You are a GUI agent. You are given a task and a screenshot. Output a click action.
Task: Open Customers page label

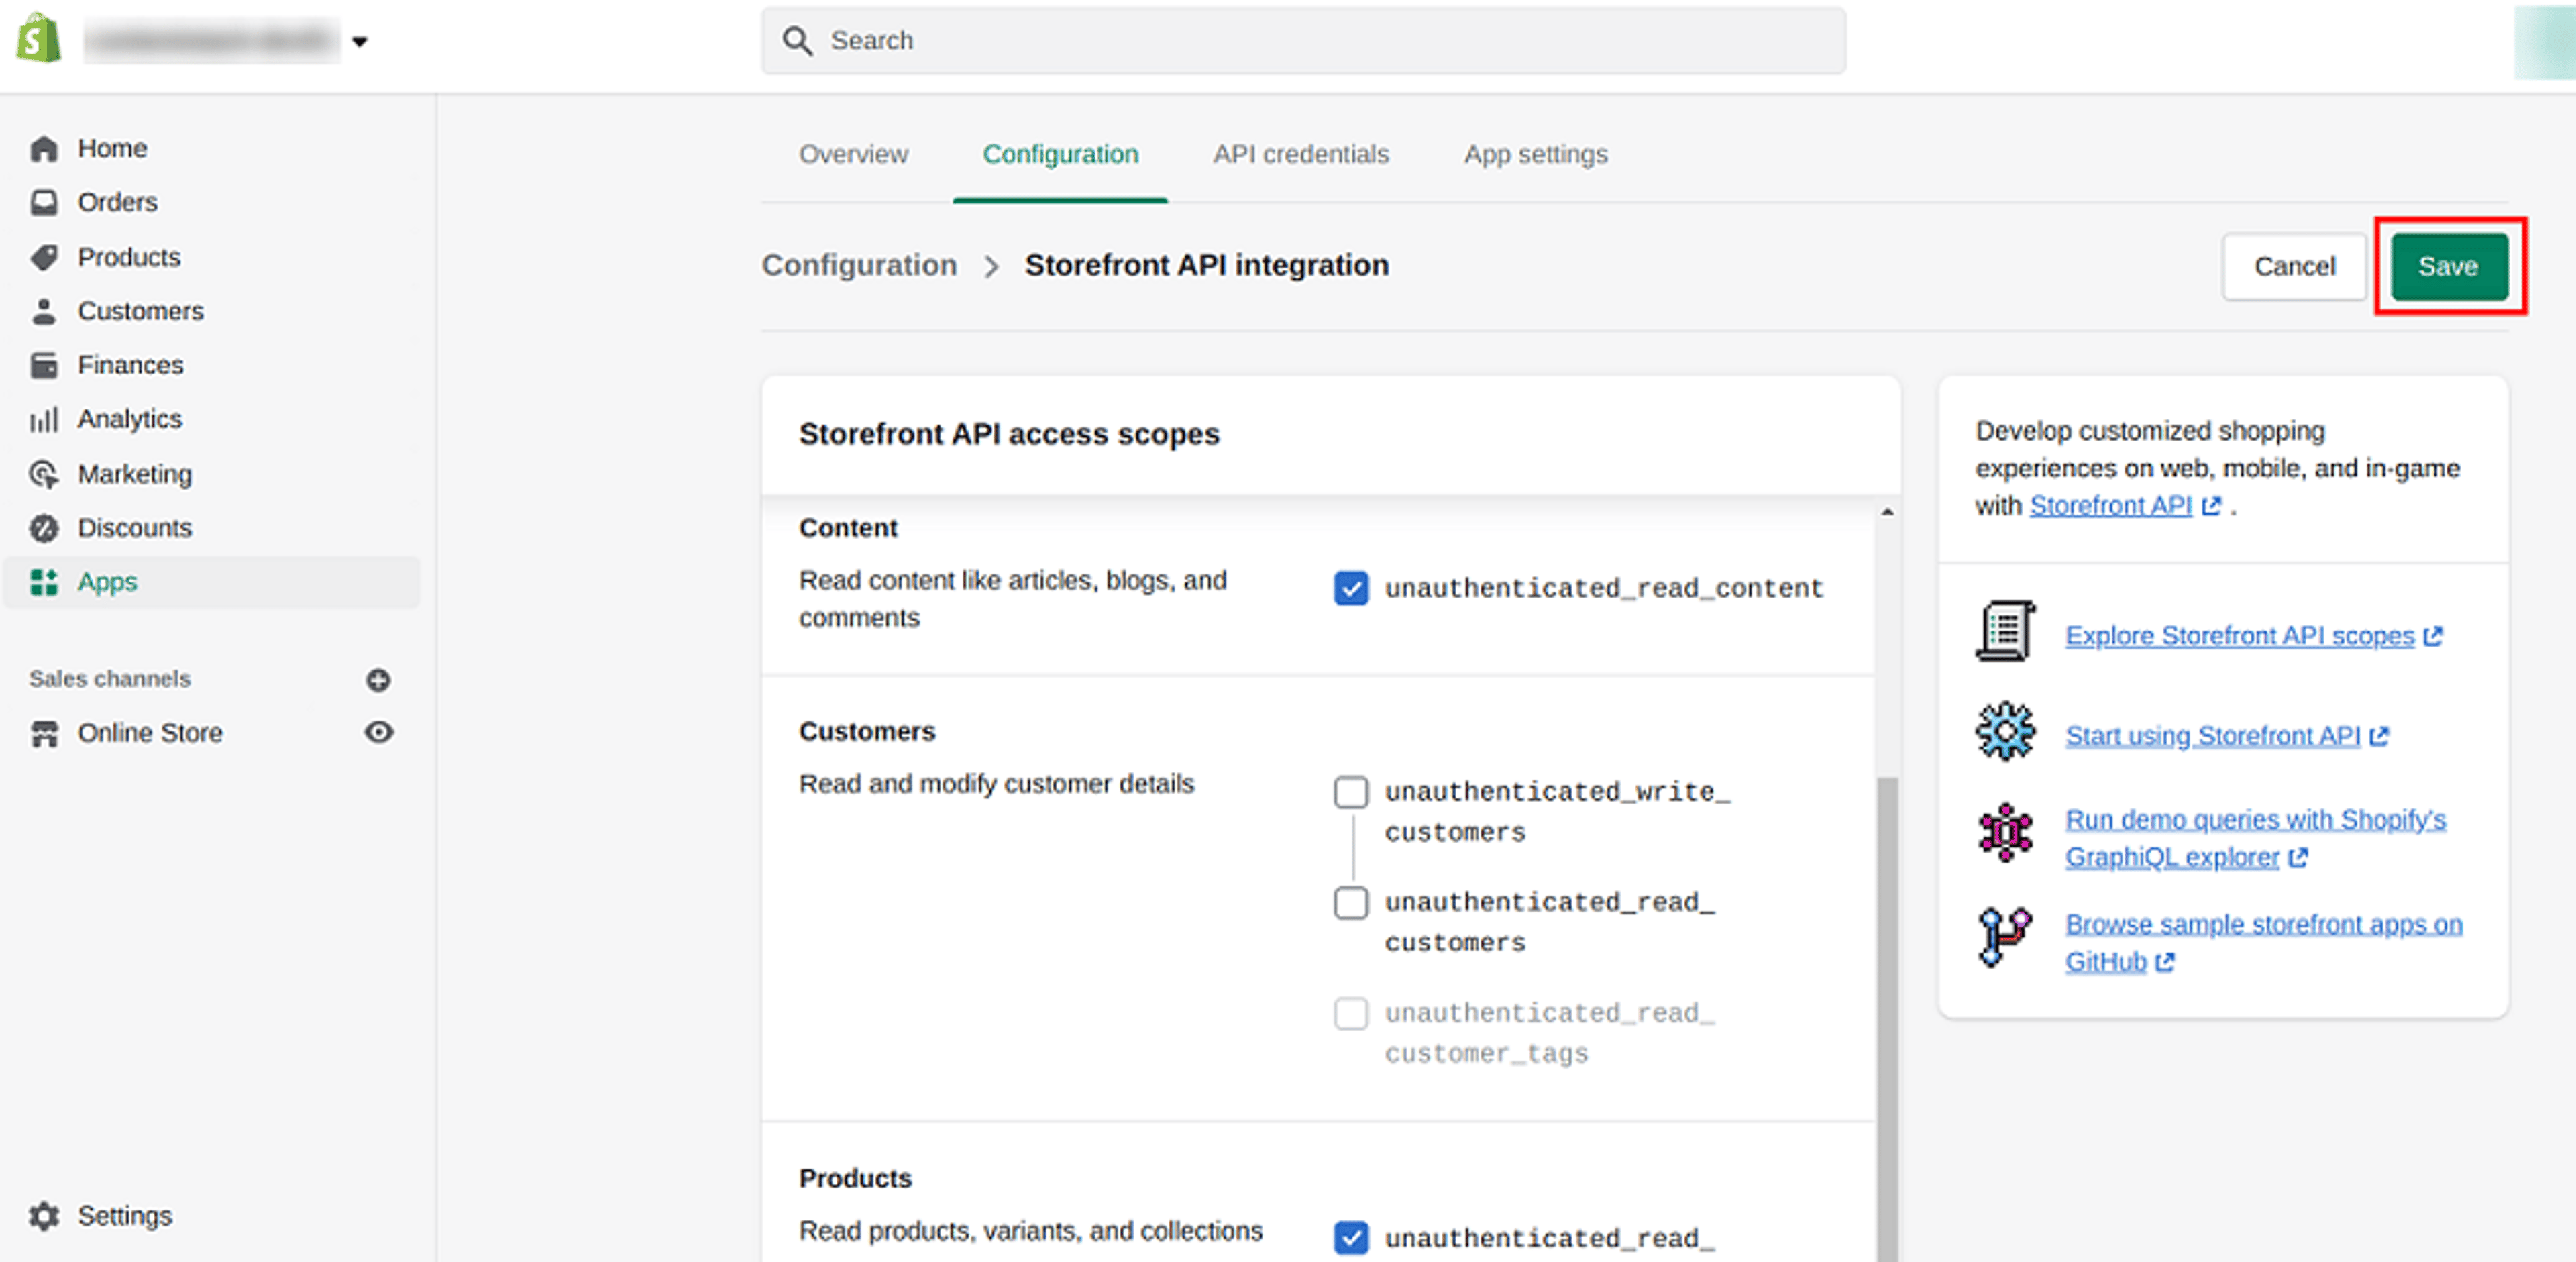[x=140, y=311]
